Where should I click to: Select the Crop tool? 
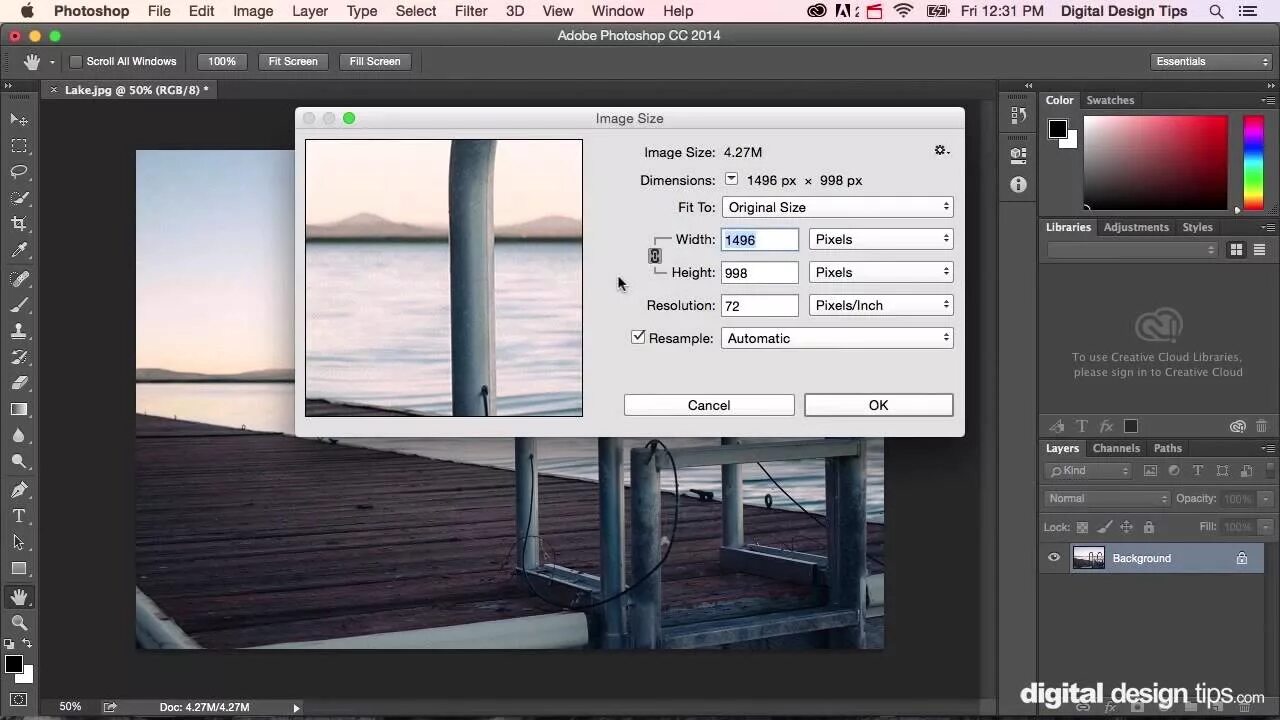[19, 224]
